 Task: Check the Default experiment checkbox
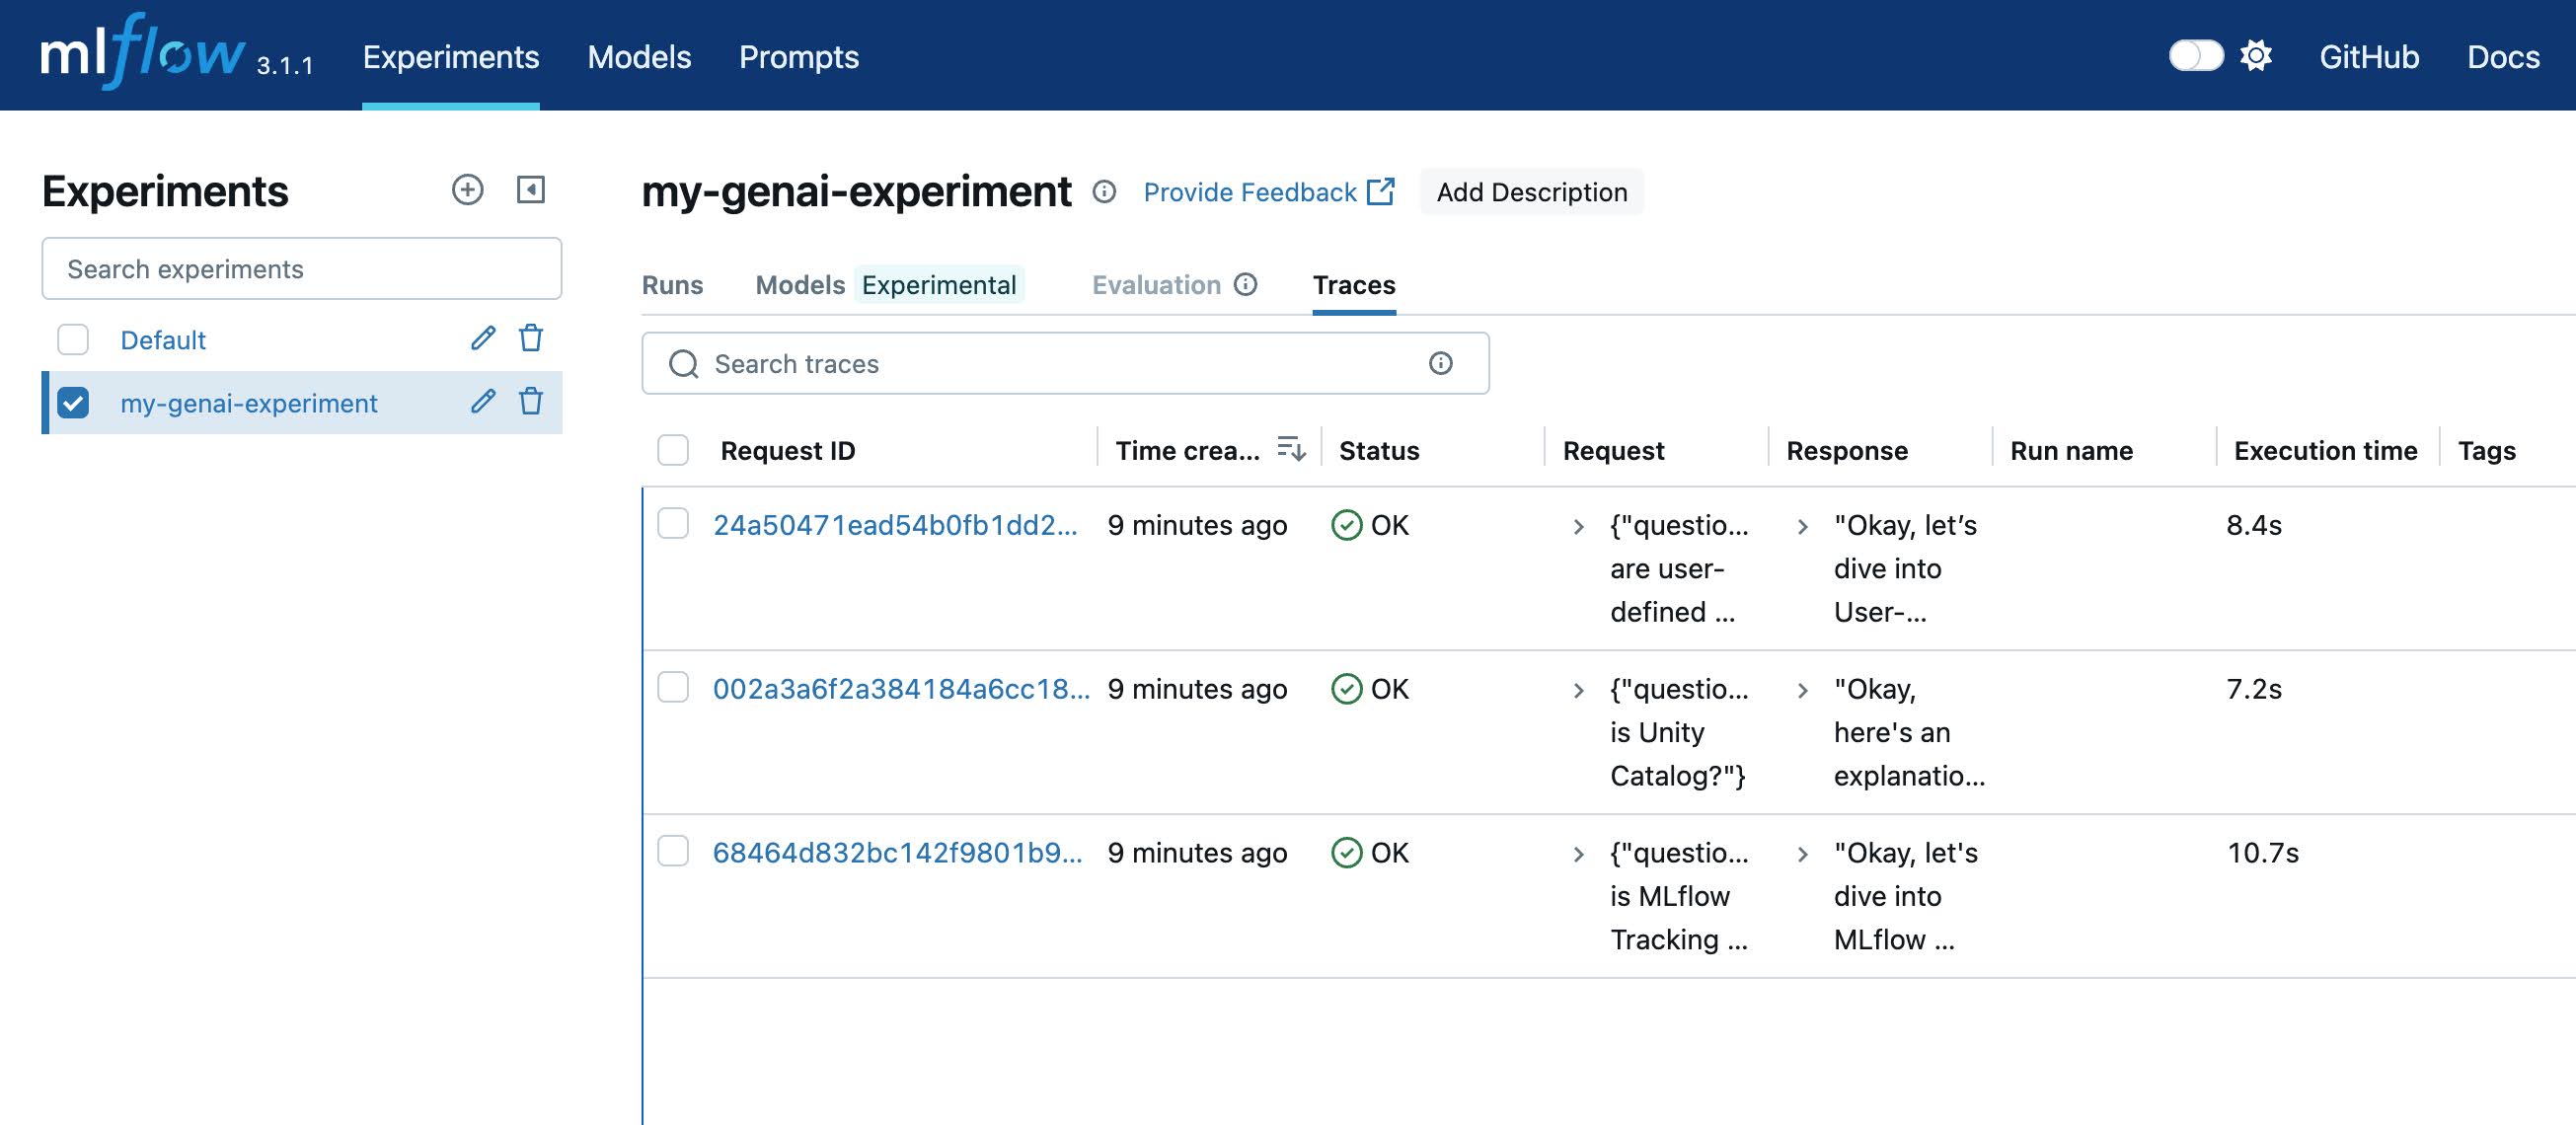click(x=73, y=340)
